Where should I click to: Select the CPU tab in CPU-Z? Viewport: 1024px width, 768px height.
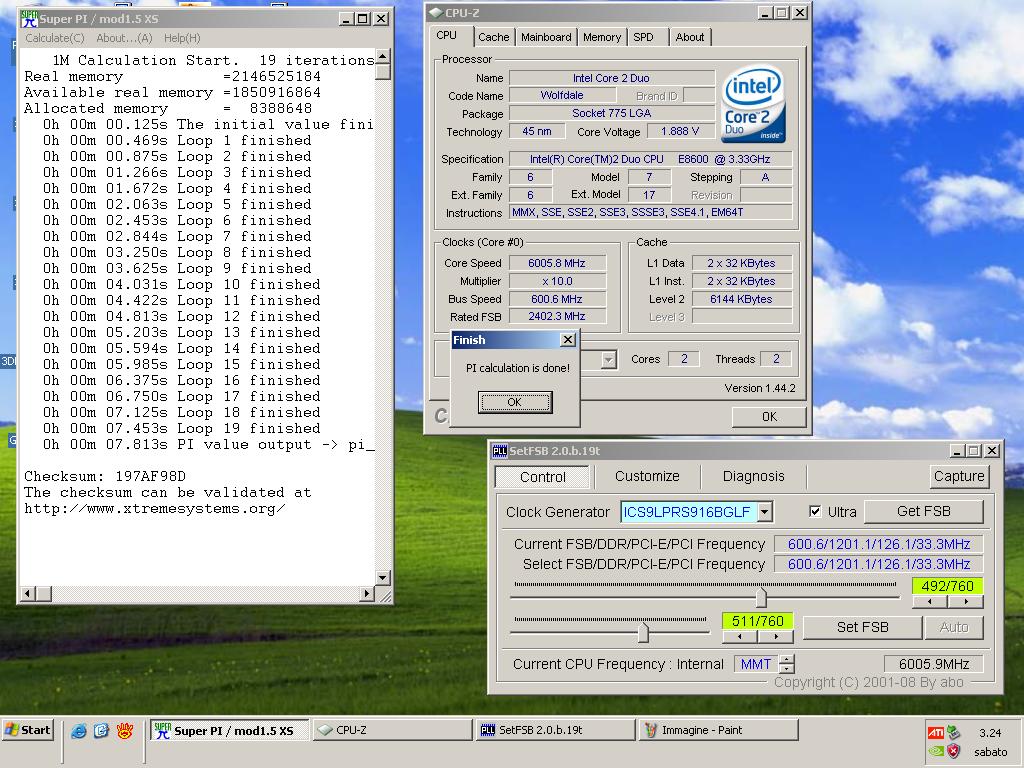click(447, 35)
